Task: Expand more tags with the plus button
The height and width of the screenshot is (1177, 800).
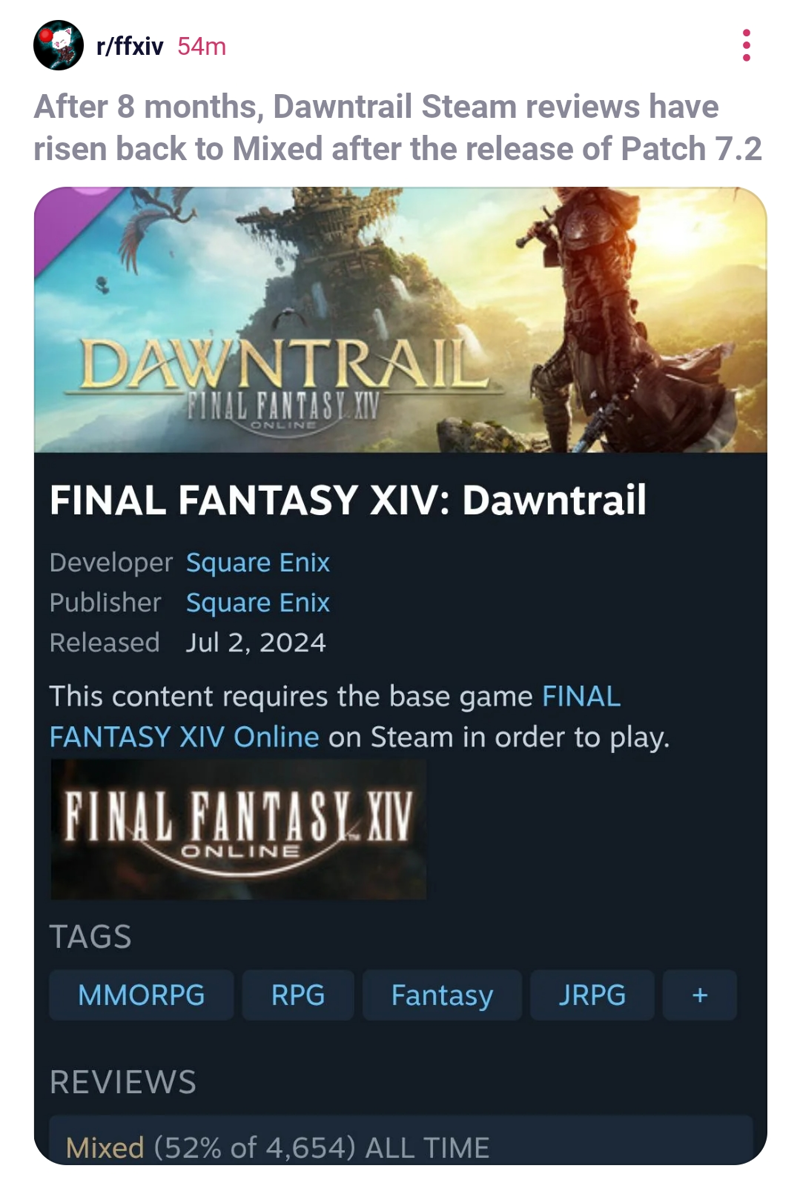Action: coord(699,995)
